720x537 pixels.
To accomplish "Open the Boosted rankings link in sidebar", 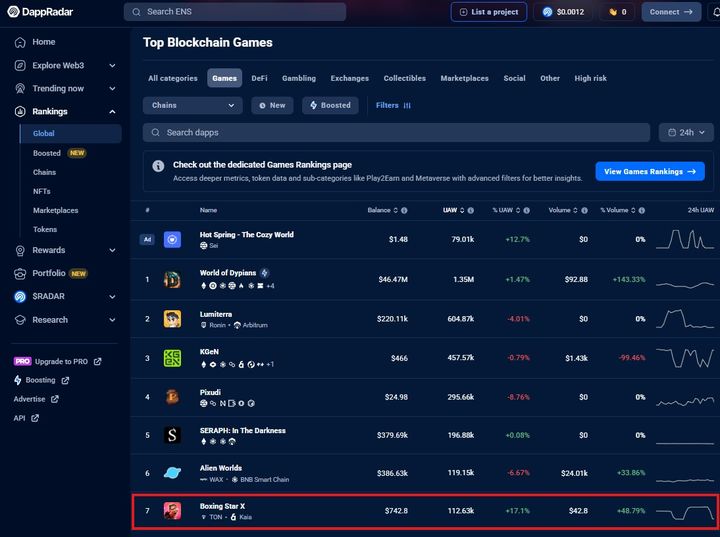I will tap(47, 153).
